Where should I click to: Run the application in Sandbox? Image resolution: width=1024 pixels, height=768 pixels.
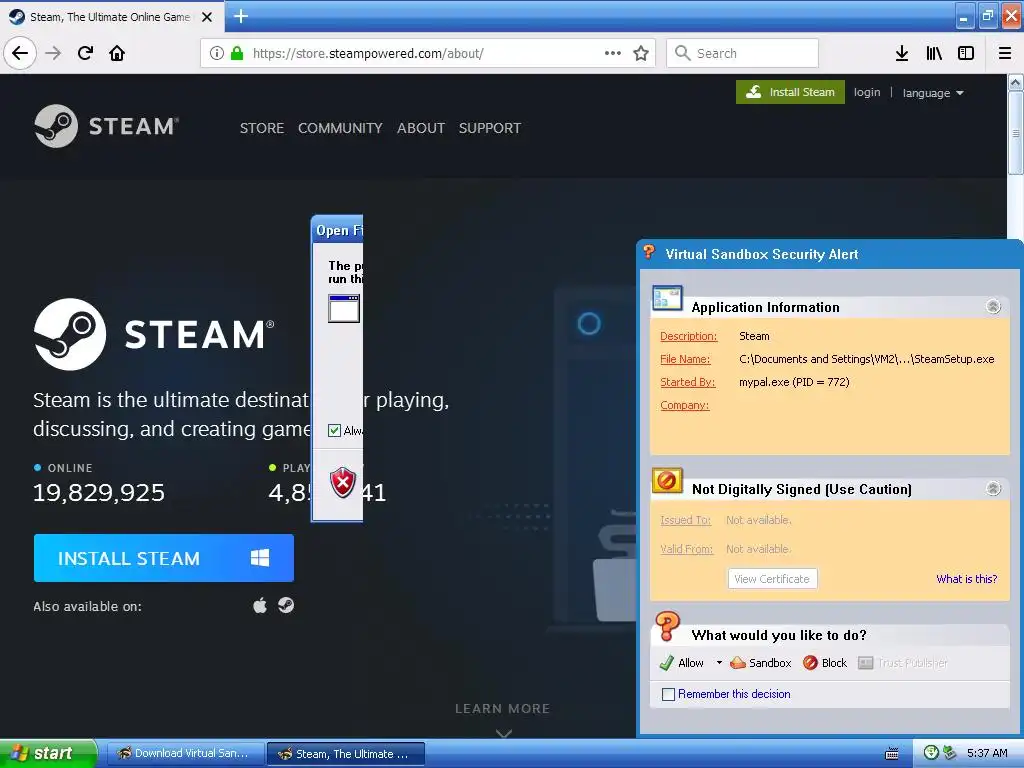[761, 663]
